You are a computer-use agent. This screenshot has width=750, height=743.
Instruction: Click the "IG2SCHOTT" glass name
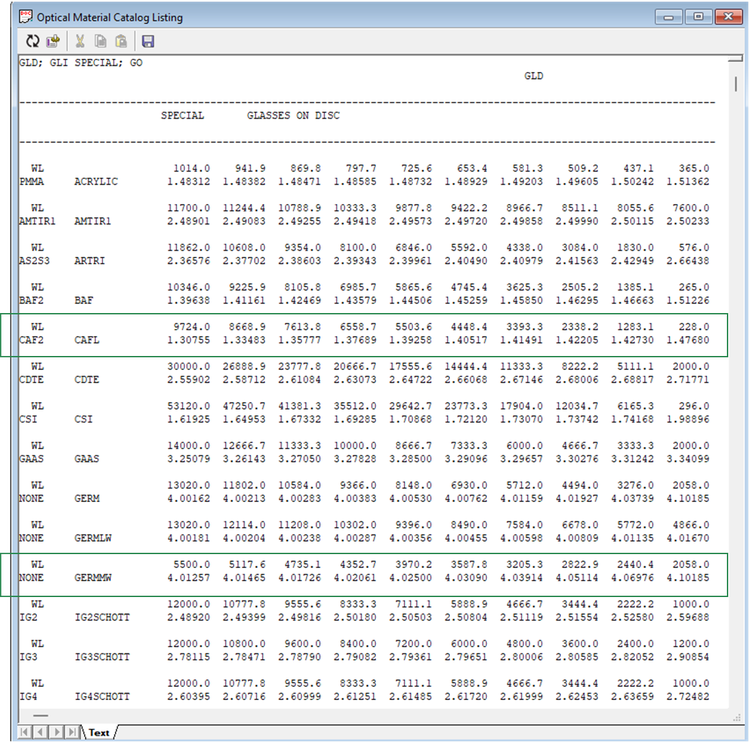[102, 618]
